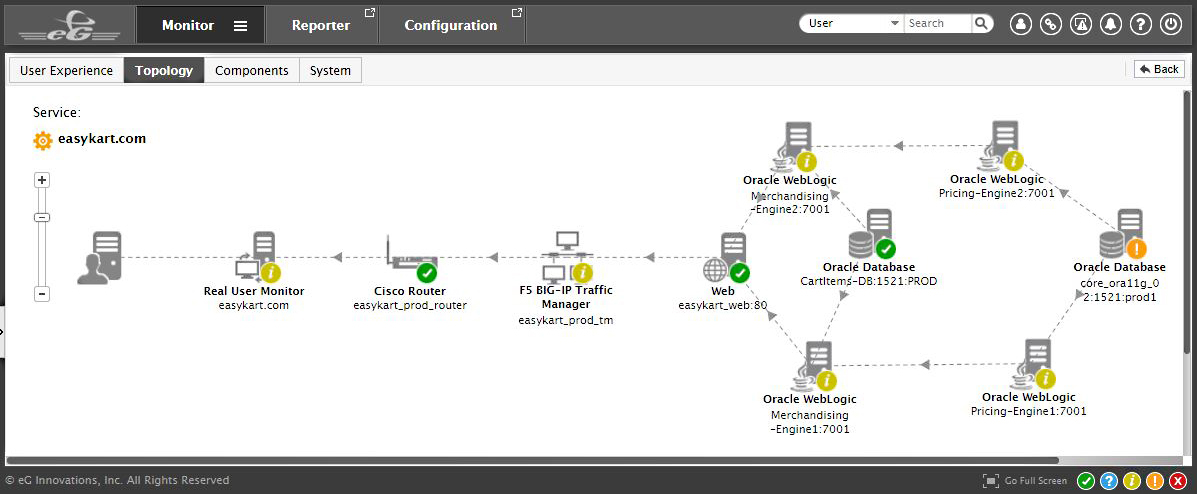The height and width of the screenshot is (494, 1197).
Task: Open the Configuration module tab
Action: tap(450, 25)
